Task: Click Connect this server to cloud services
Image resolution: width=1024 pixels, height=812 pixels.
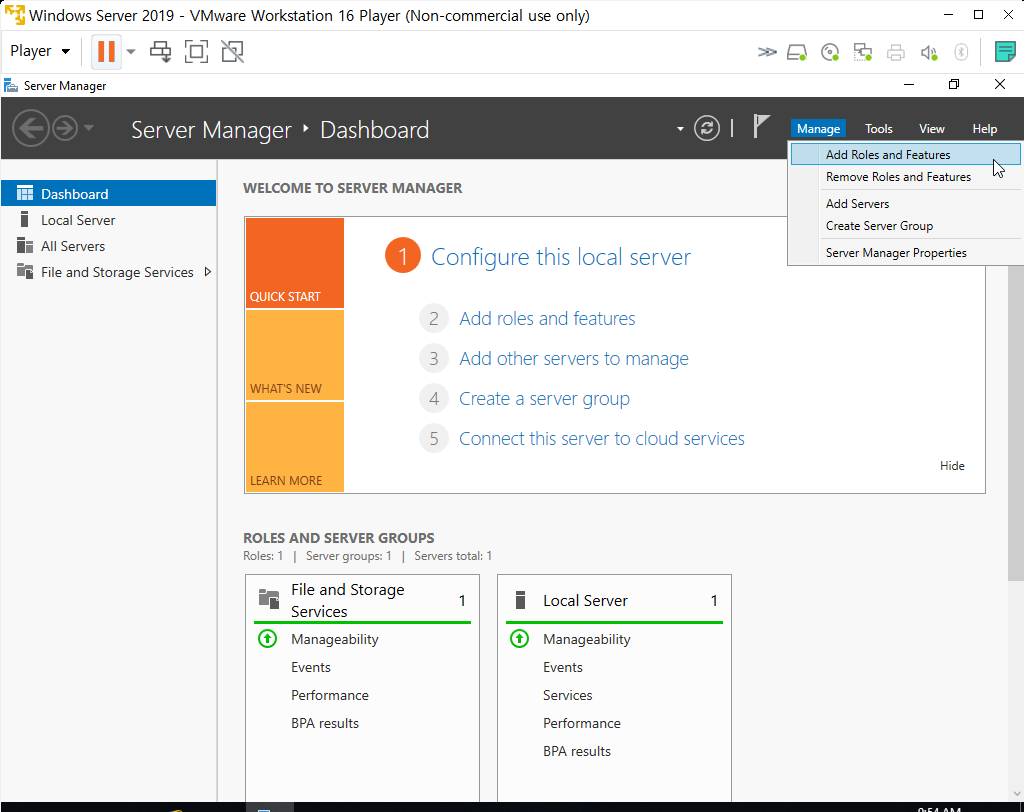Action: click(601, 438)
